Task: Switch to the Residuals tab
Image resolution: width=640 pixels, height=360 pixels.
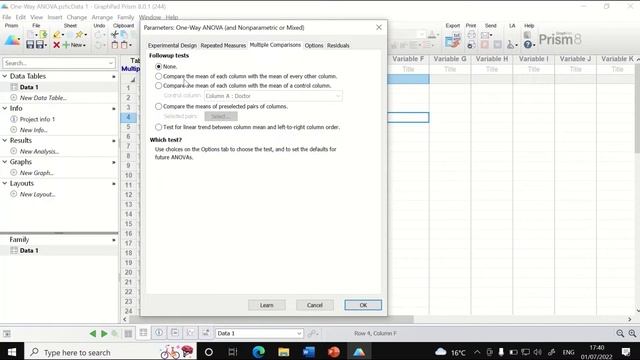Action: 338,45
